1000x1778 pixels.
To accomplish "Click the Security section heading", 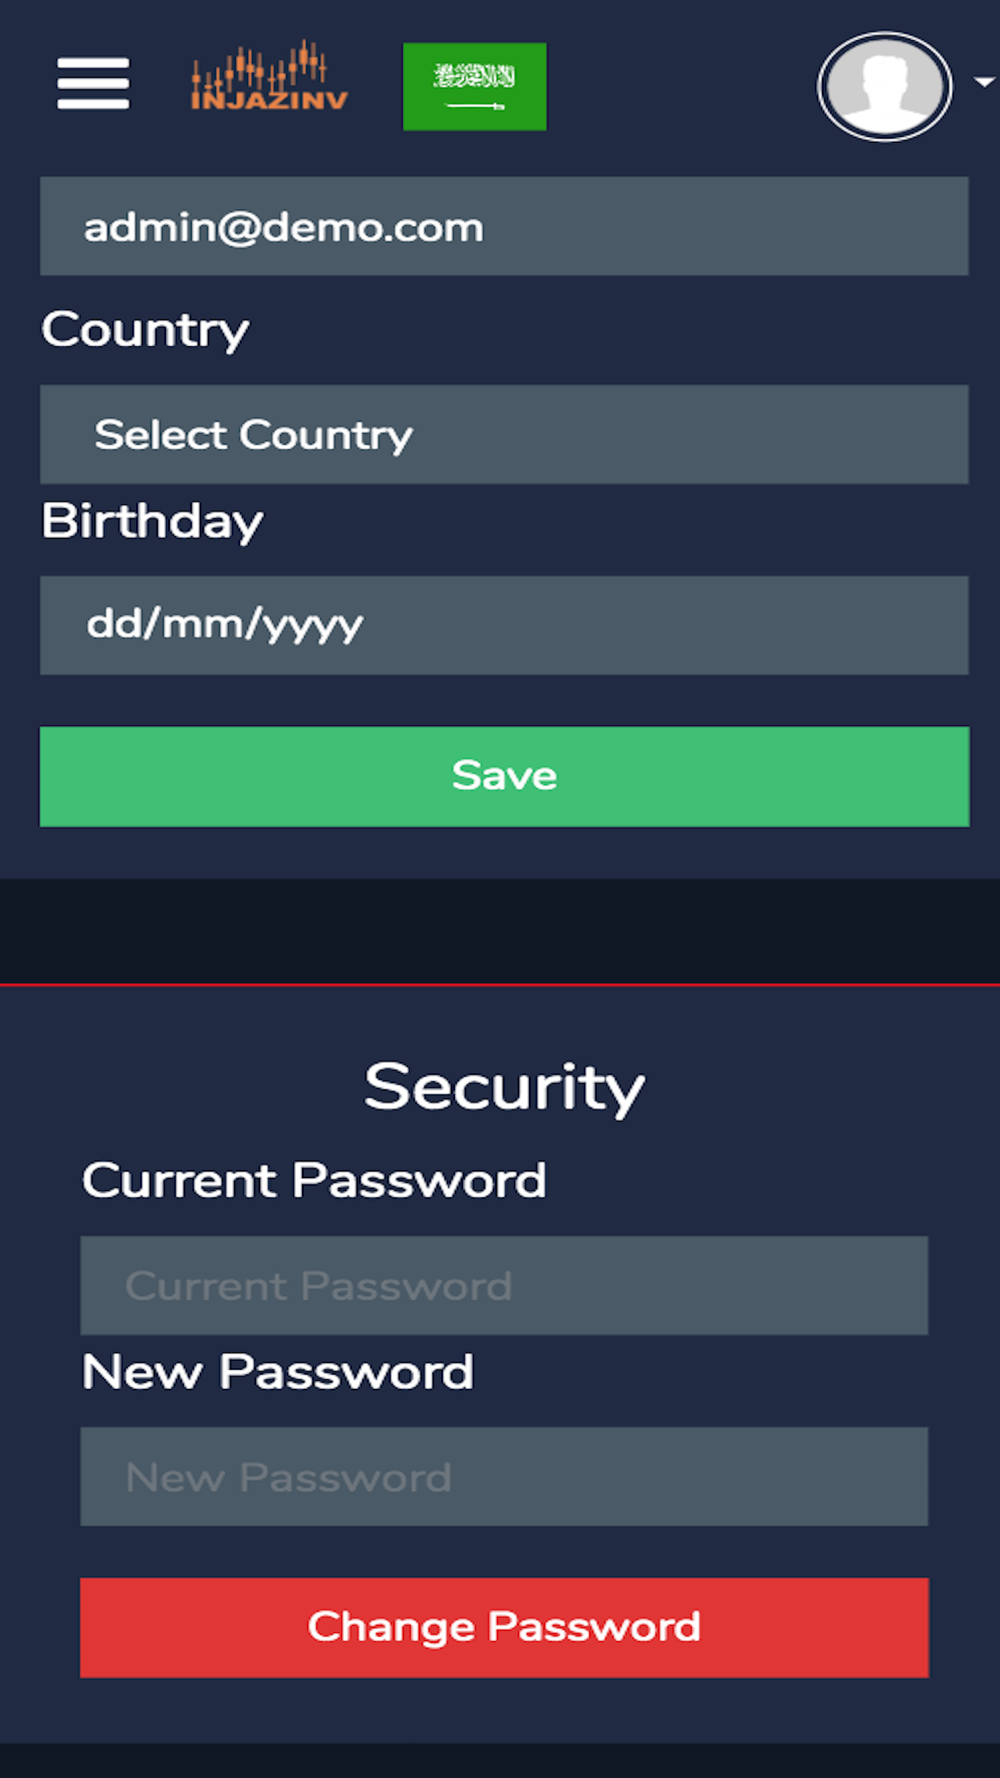I will (504, 1087).
